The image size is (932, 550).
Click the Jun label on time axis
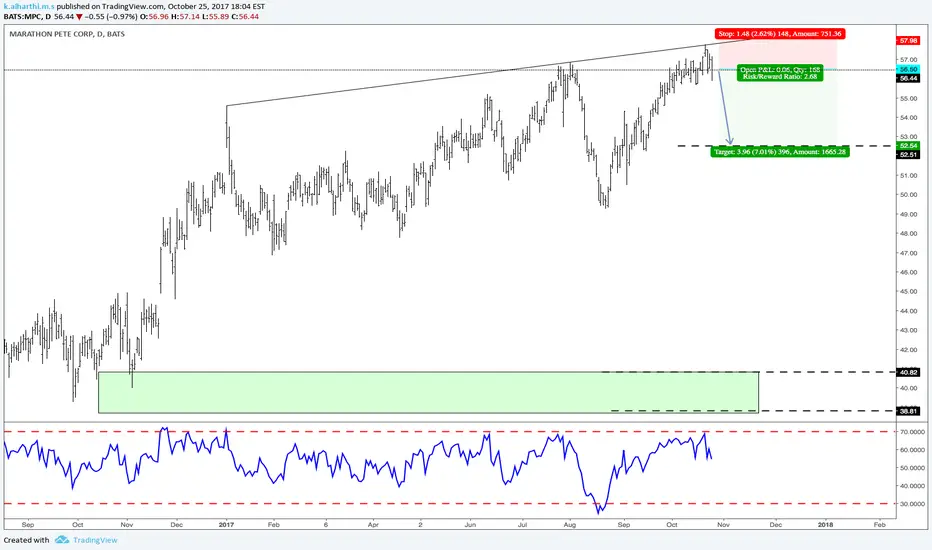[x=470, y=525]
